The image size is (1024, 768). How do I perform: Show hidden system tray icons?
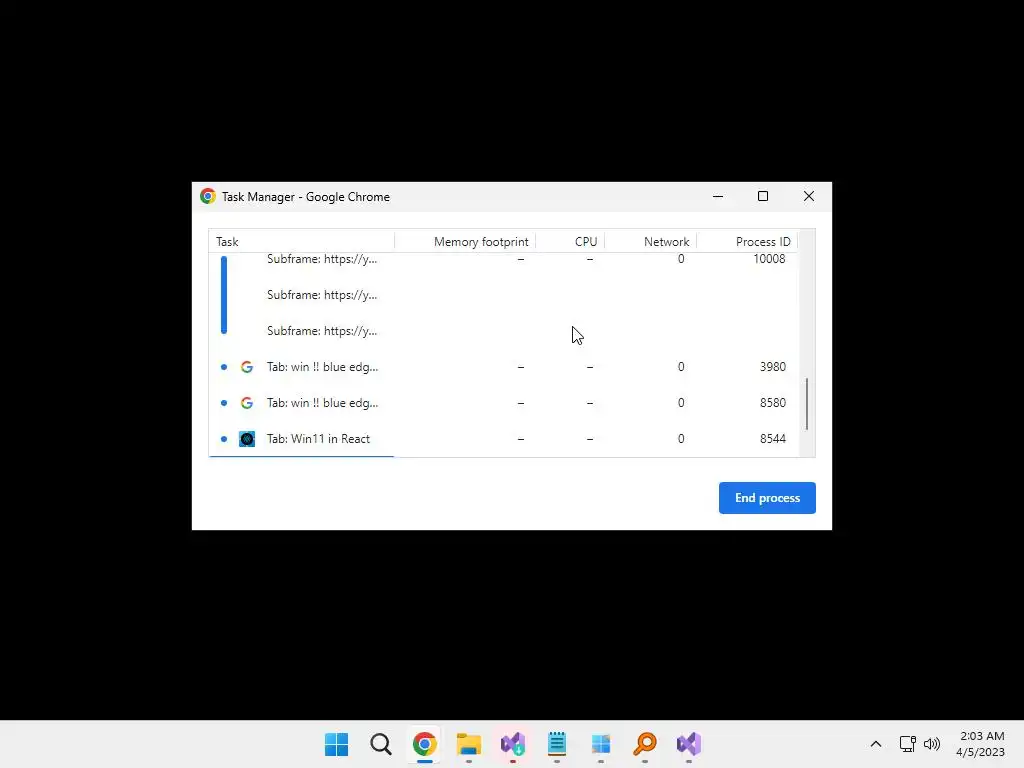876,744
